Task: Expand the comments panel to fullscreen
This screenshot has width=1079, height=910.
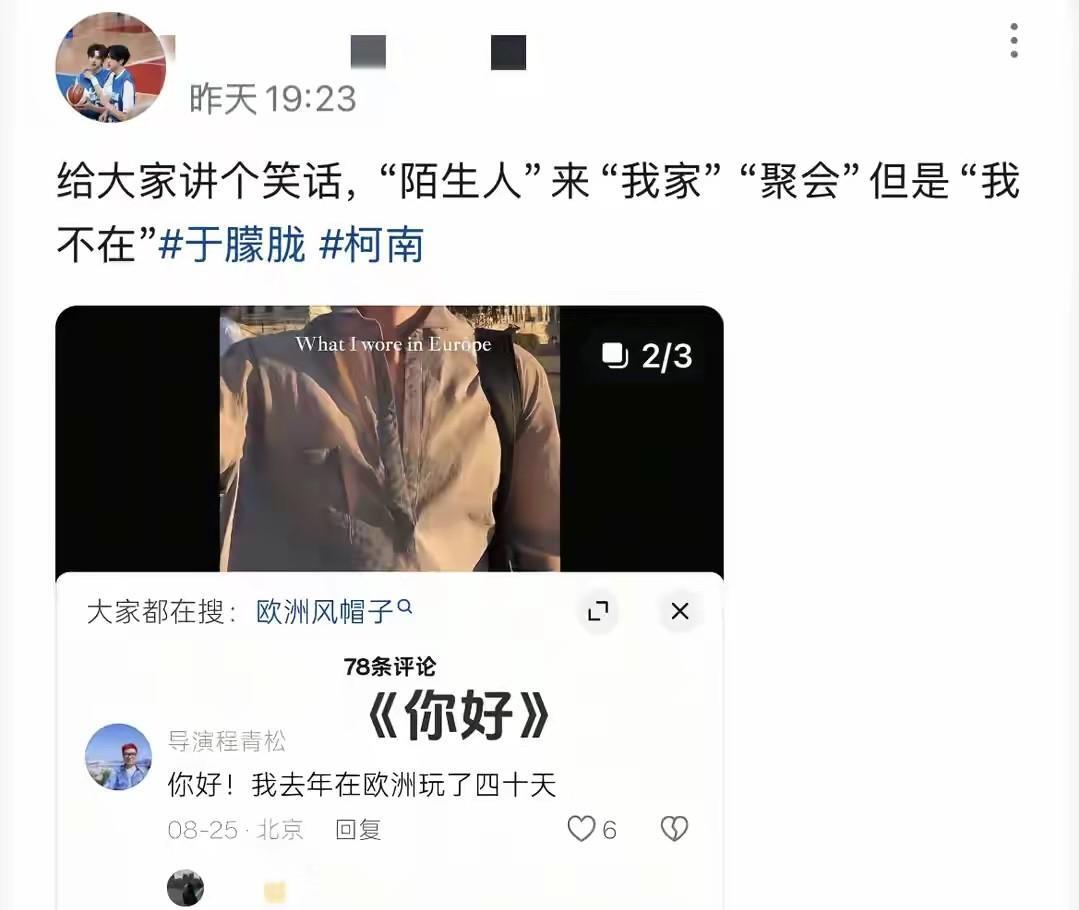Action: [x=598, y=611]
